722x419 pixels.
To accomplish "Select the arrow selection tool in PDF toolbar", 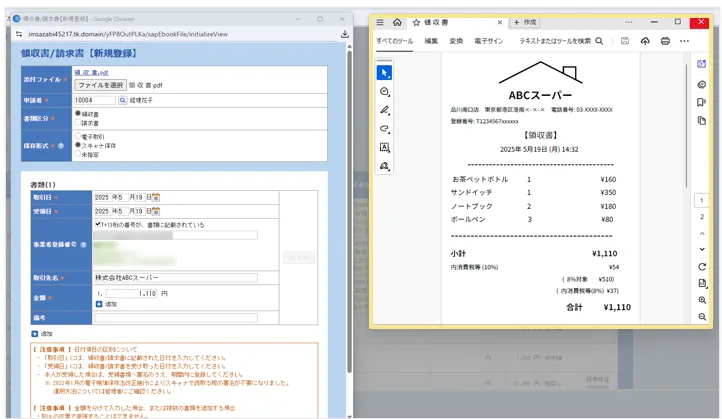I will 385,73.
